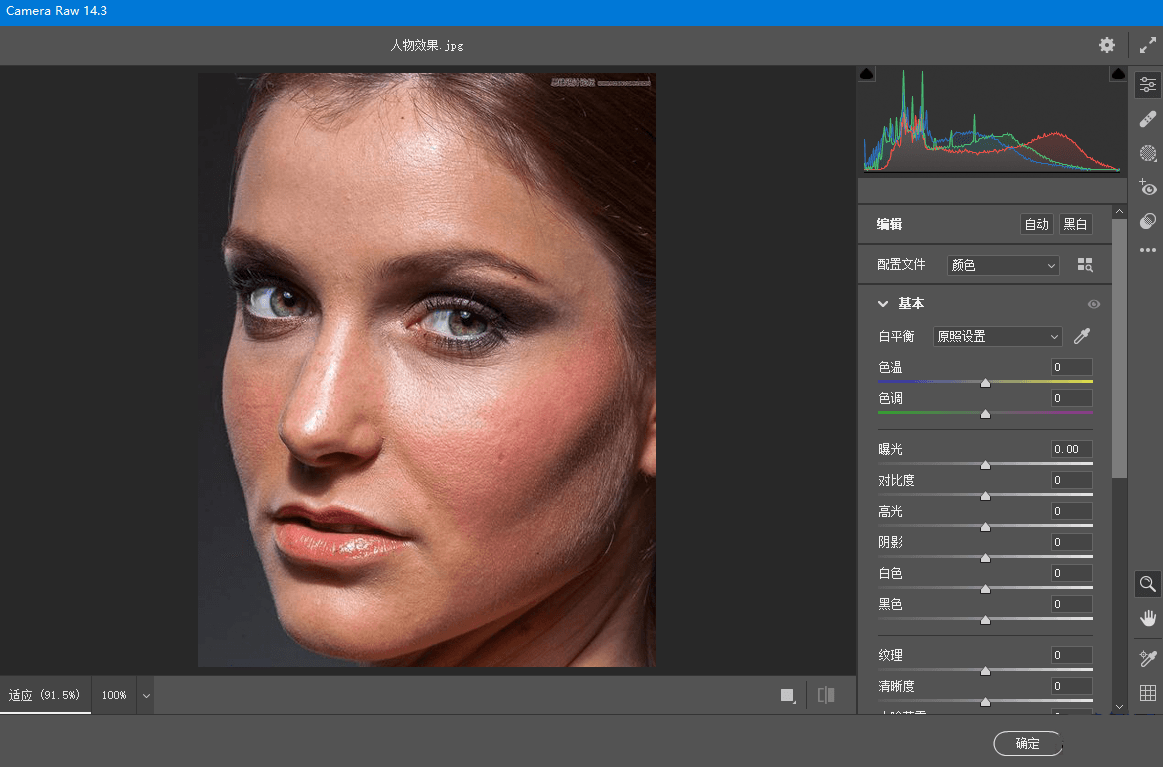This screenshot has height=767, width=1163.
Task: Confirm edits with the 确定 button
Action: pos(1027,743)
